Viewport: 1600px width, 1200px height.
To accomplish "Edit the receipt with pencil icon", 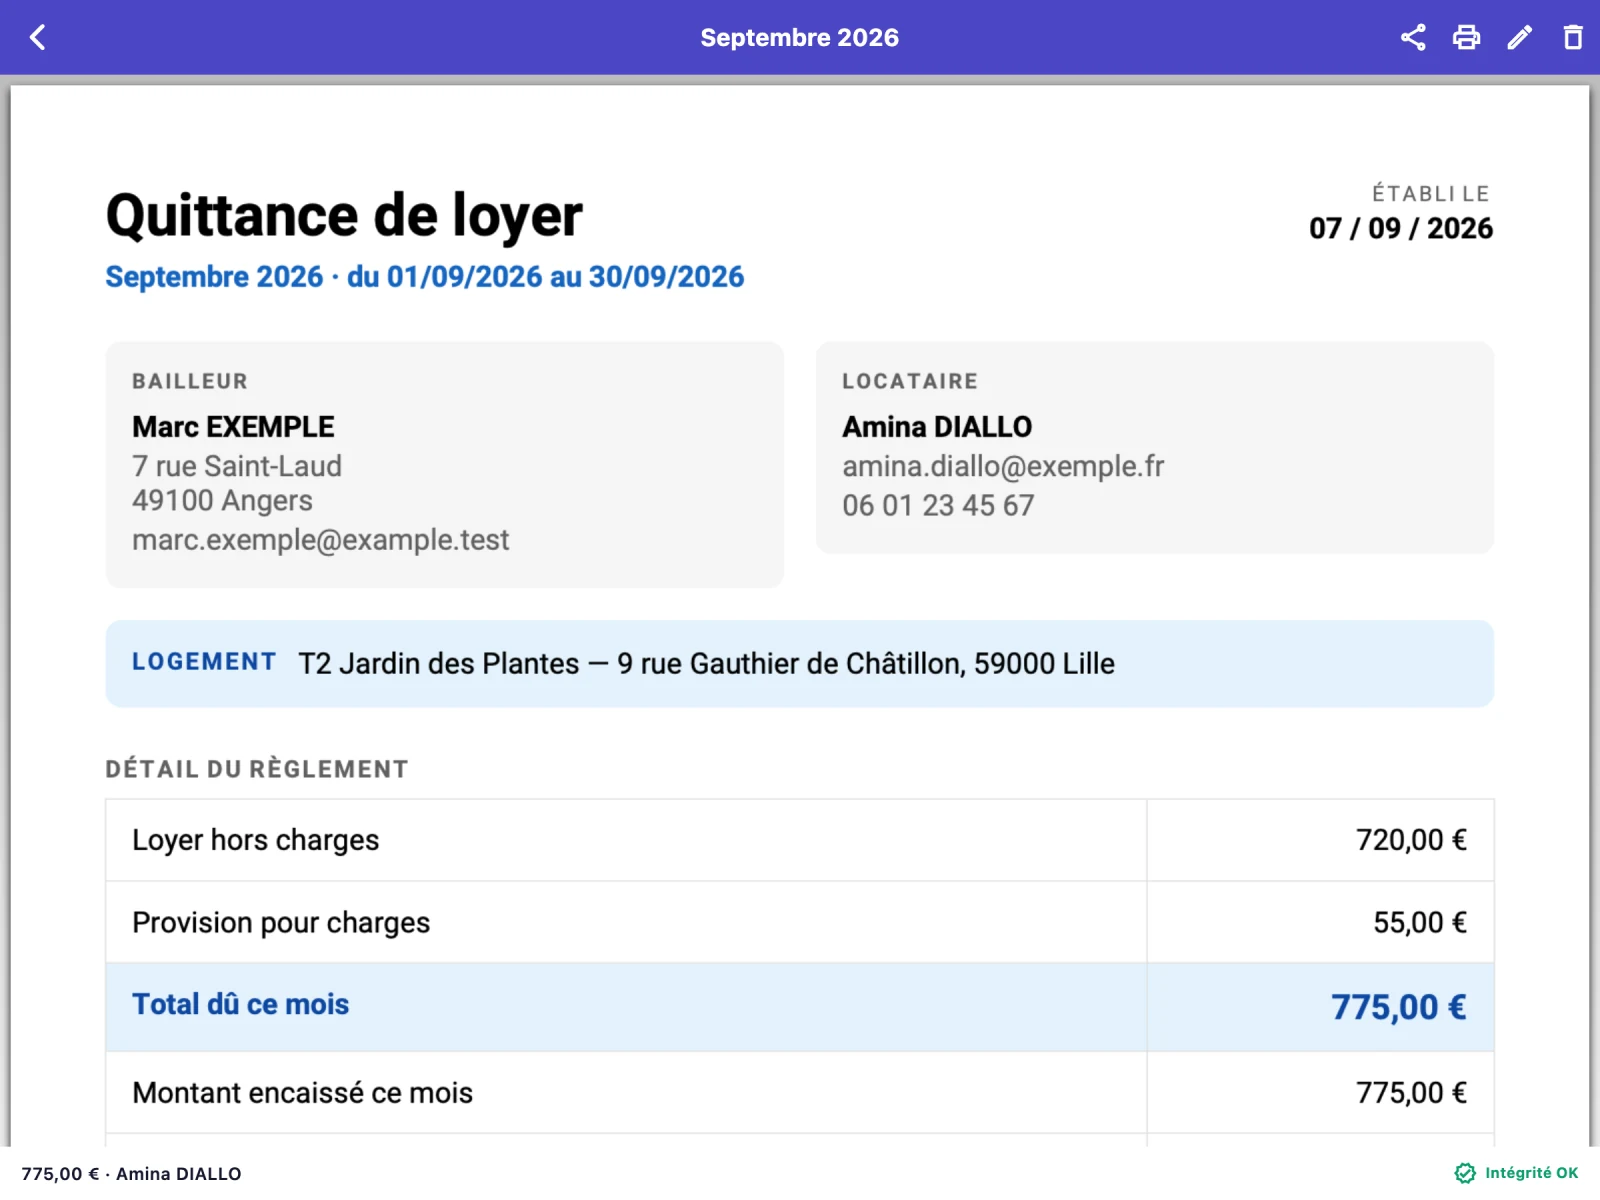I will pyautogui.click(x=1520, y=38).
